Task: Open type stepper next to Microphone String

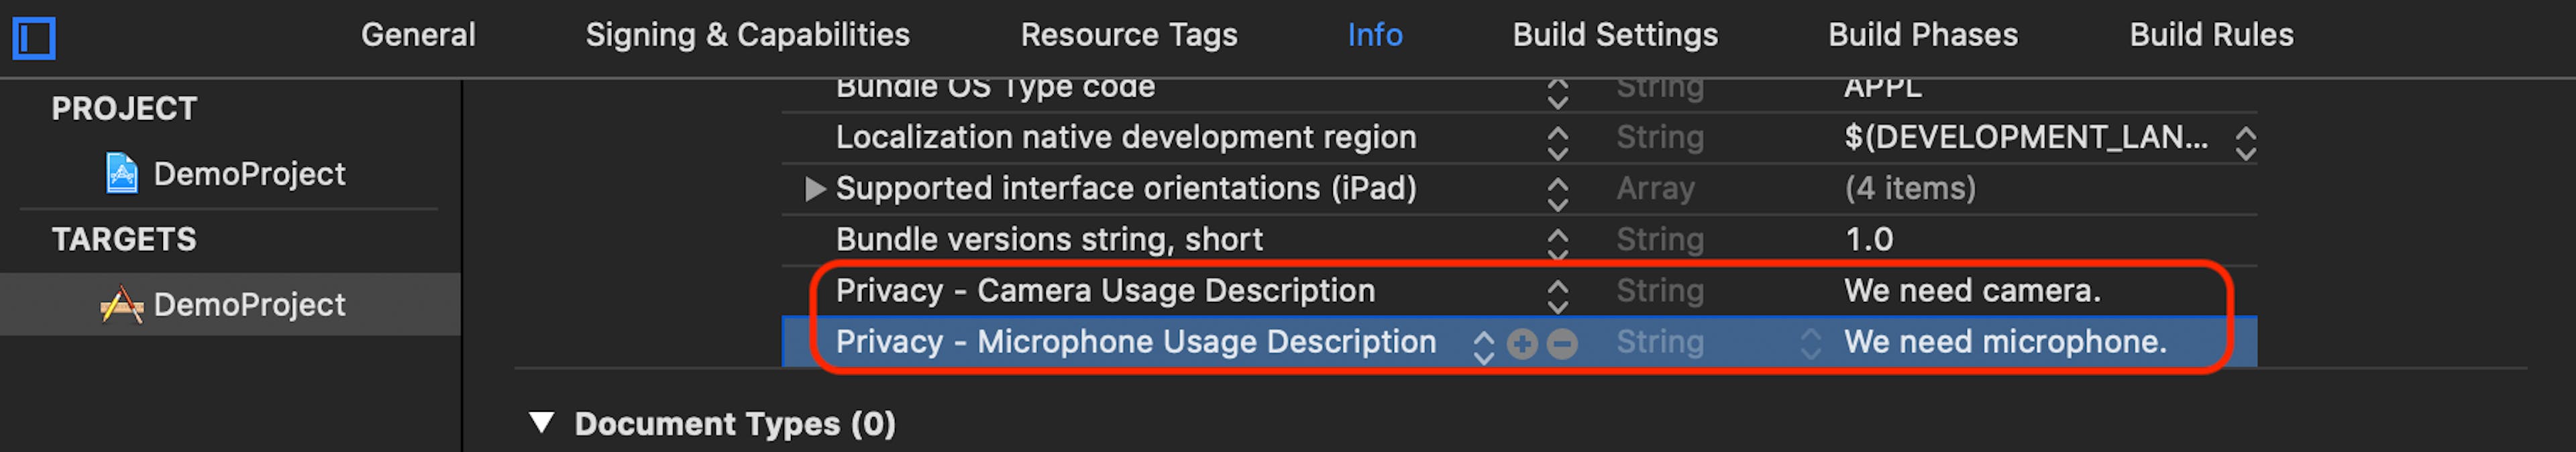Action: 1811,343
